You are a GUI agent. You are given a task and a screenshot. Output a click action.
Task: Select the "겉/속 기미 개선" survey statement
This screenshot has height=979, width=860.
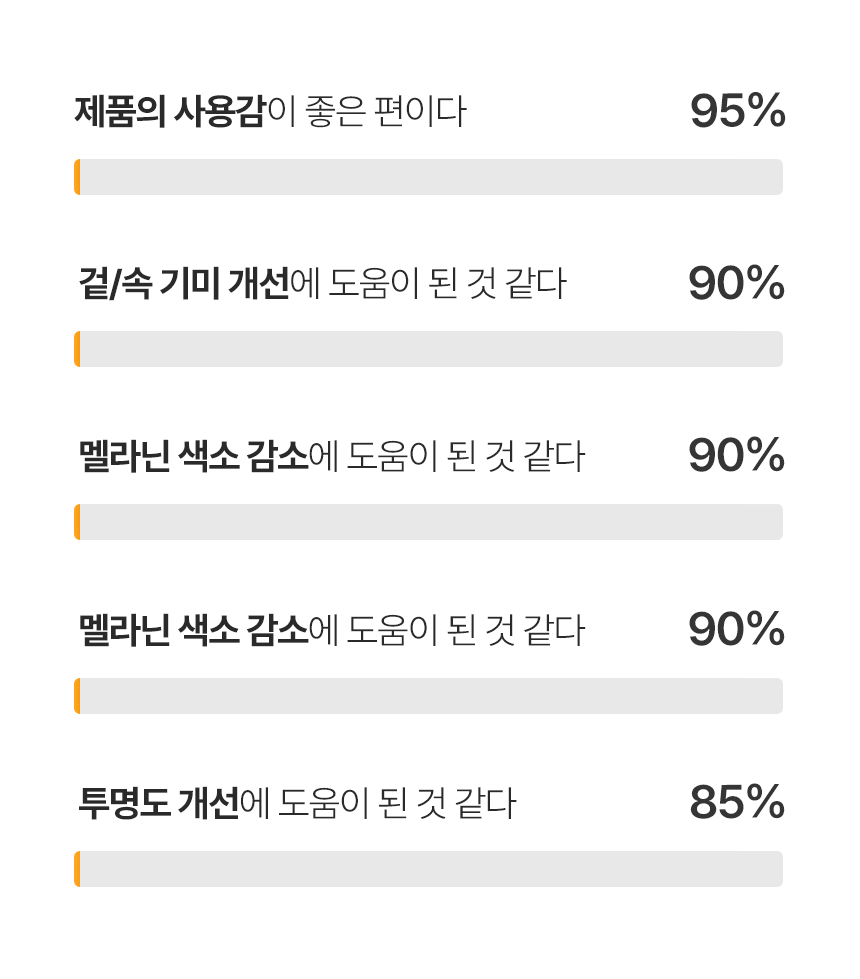(322, 284)
